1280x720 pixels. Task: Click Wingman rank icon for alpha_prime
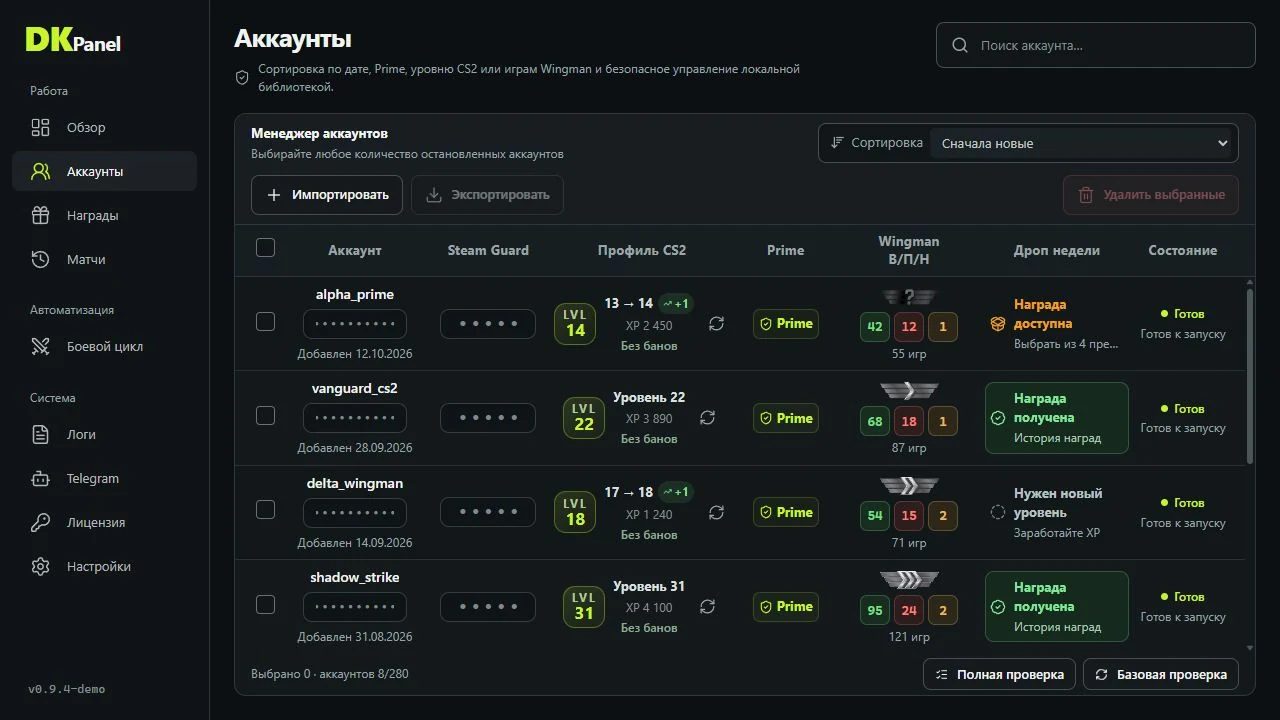(909, 296)
